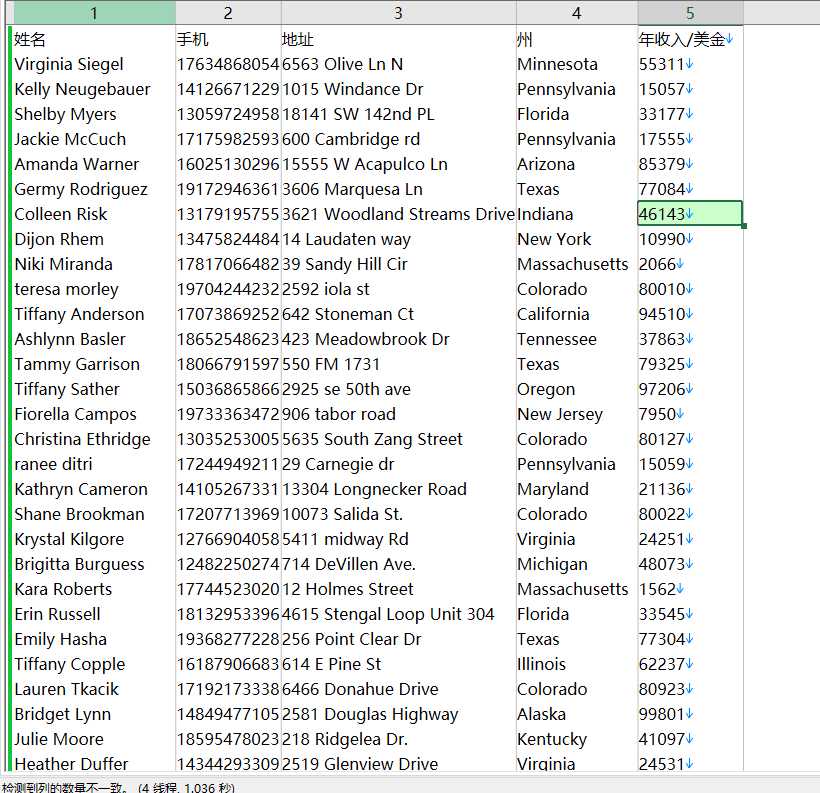The image size is (820, 793).
Task: Select the cell Lauren Tkacik
Action: 93,689
